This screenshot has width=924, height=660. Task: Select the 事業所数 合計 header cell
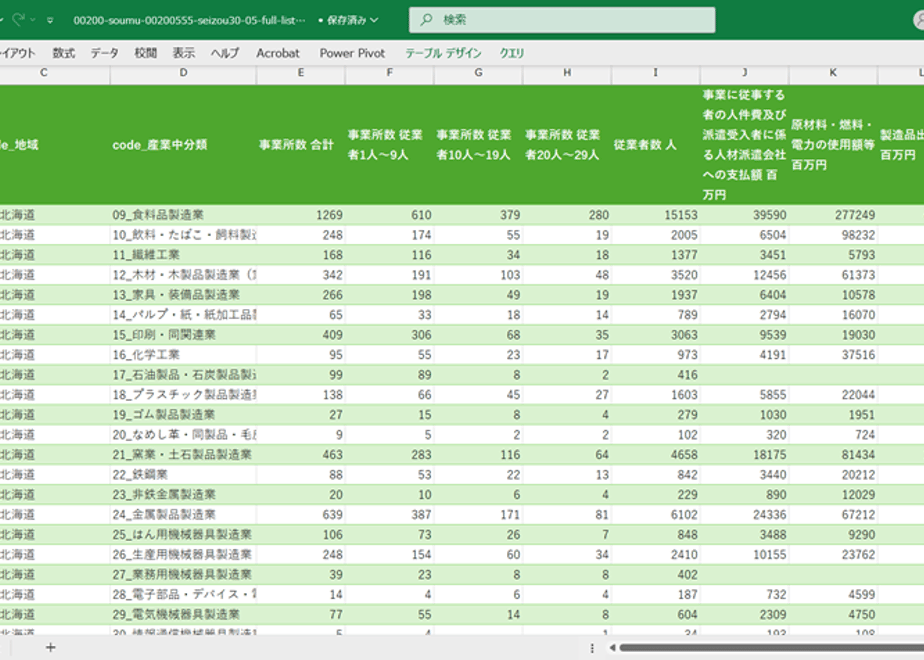(301, 145)
